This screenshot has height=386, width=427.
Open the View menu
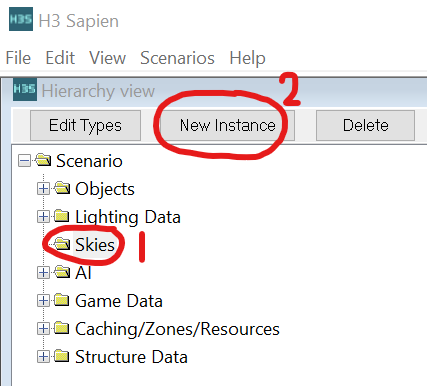108,58
